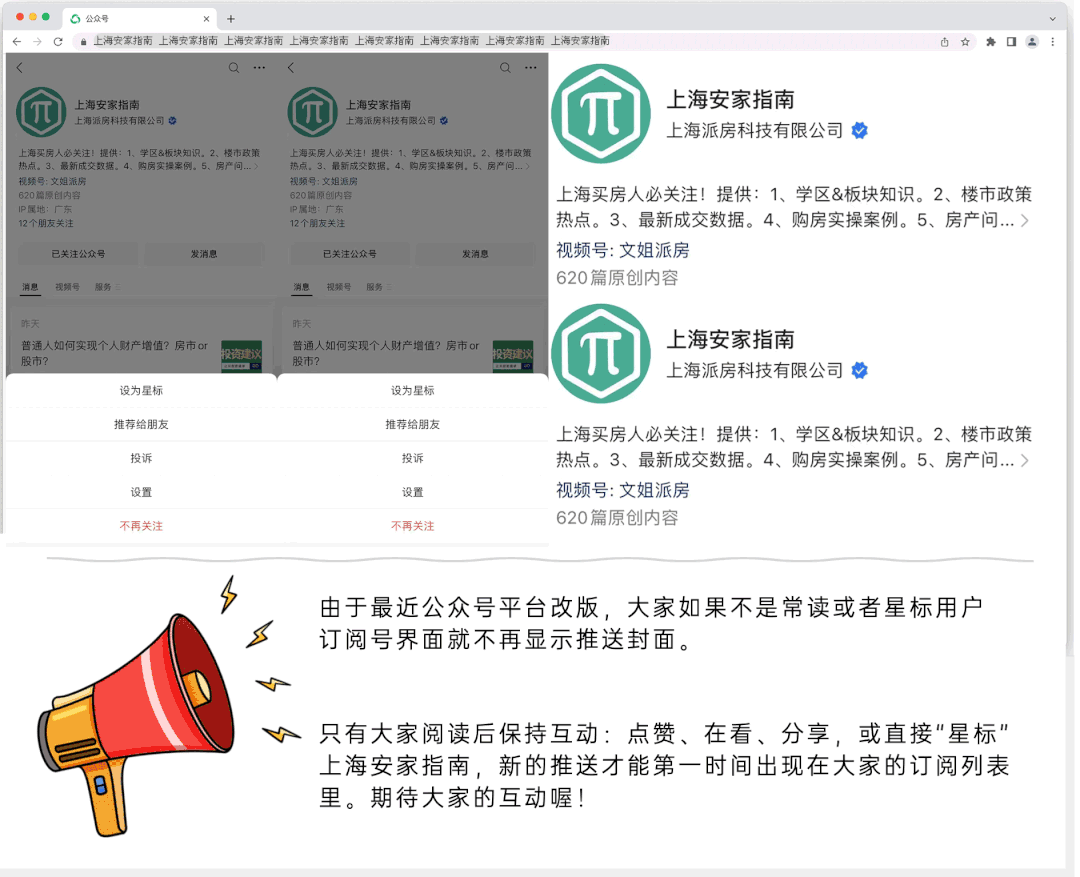The height and width of the screenshot is (877, 1080).
Task: Open the more (···) menu in left phone panel
Action: point(259,68)
